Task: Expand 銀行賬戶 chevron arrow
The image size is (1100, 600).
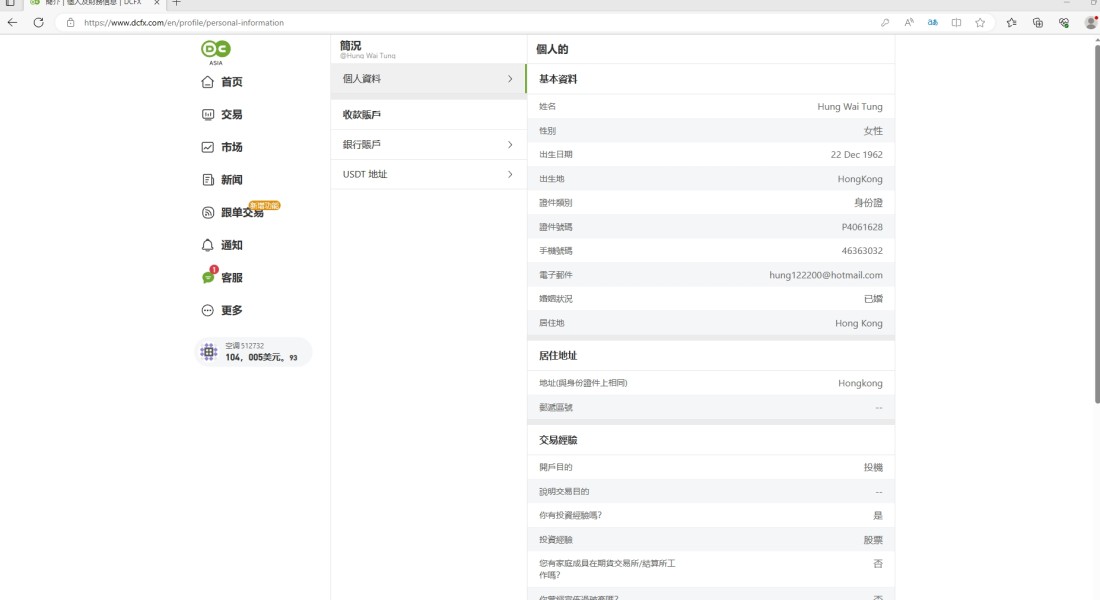Action: [510, 145]
